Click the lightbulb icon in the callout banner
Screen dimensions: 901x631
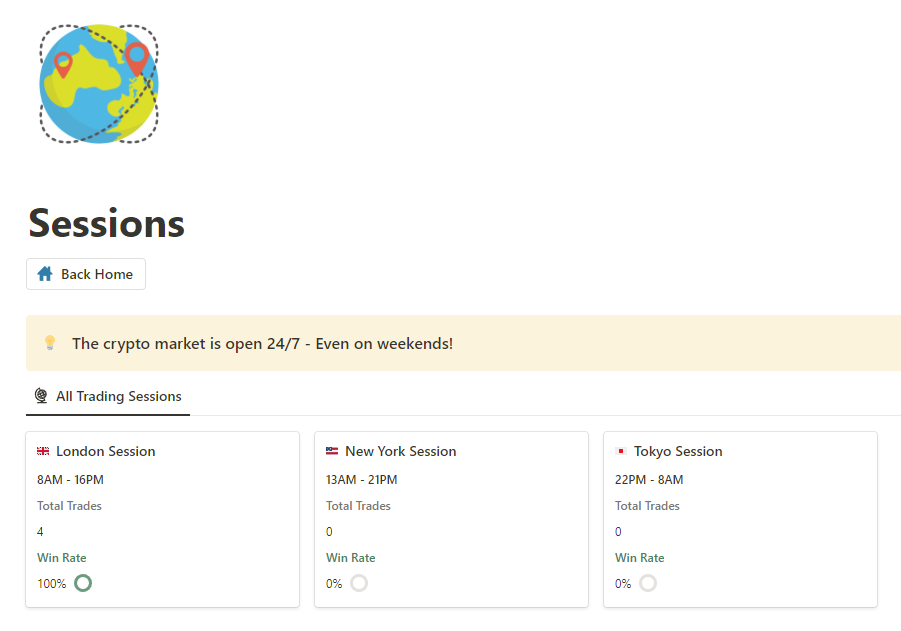coord(49,341)
